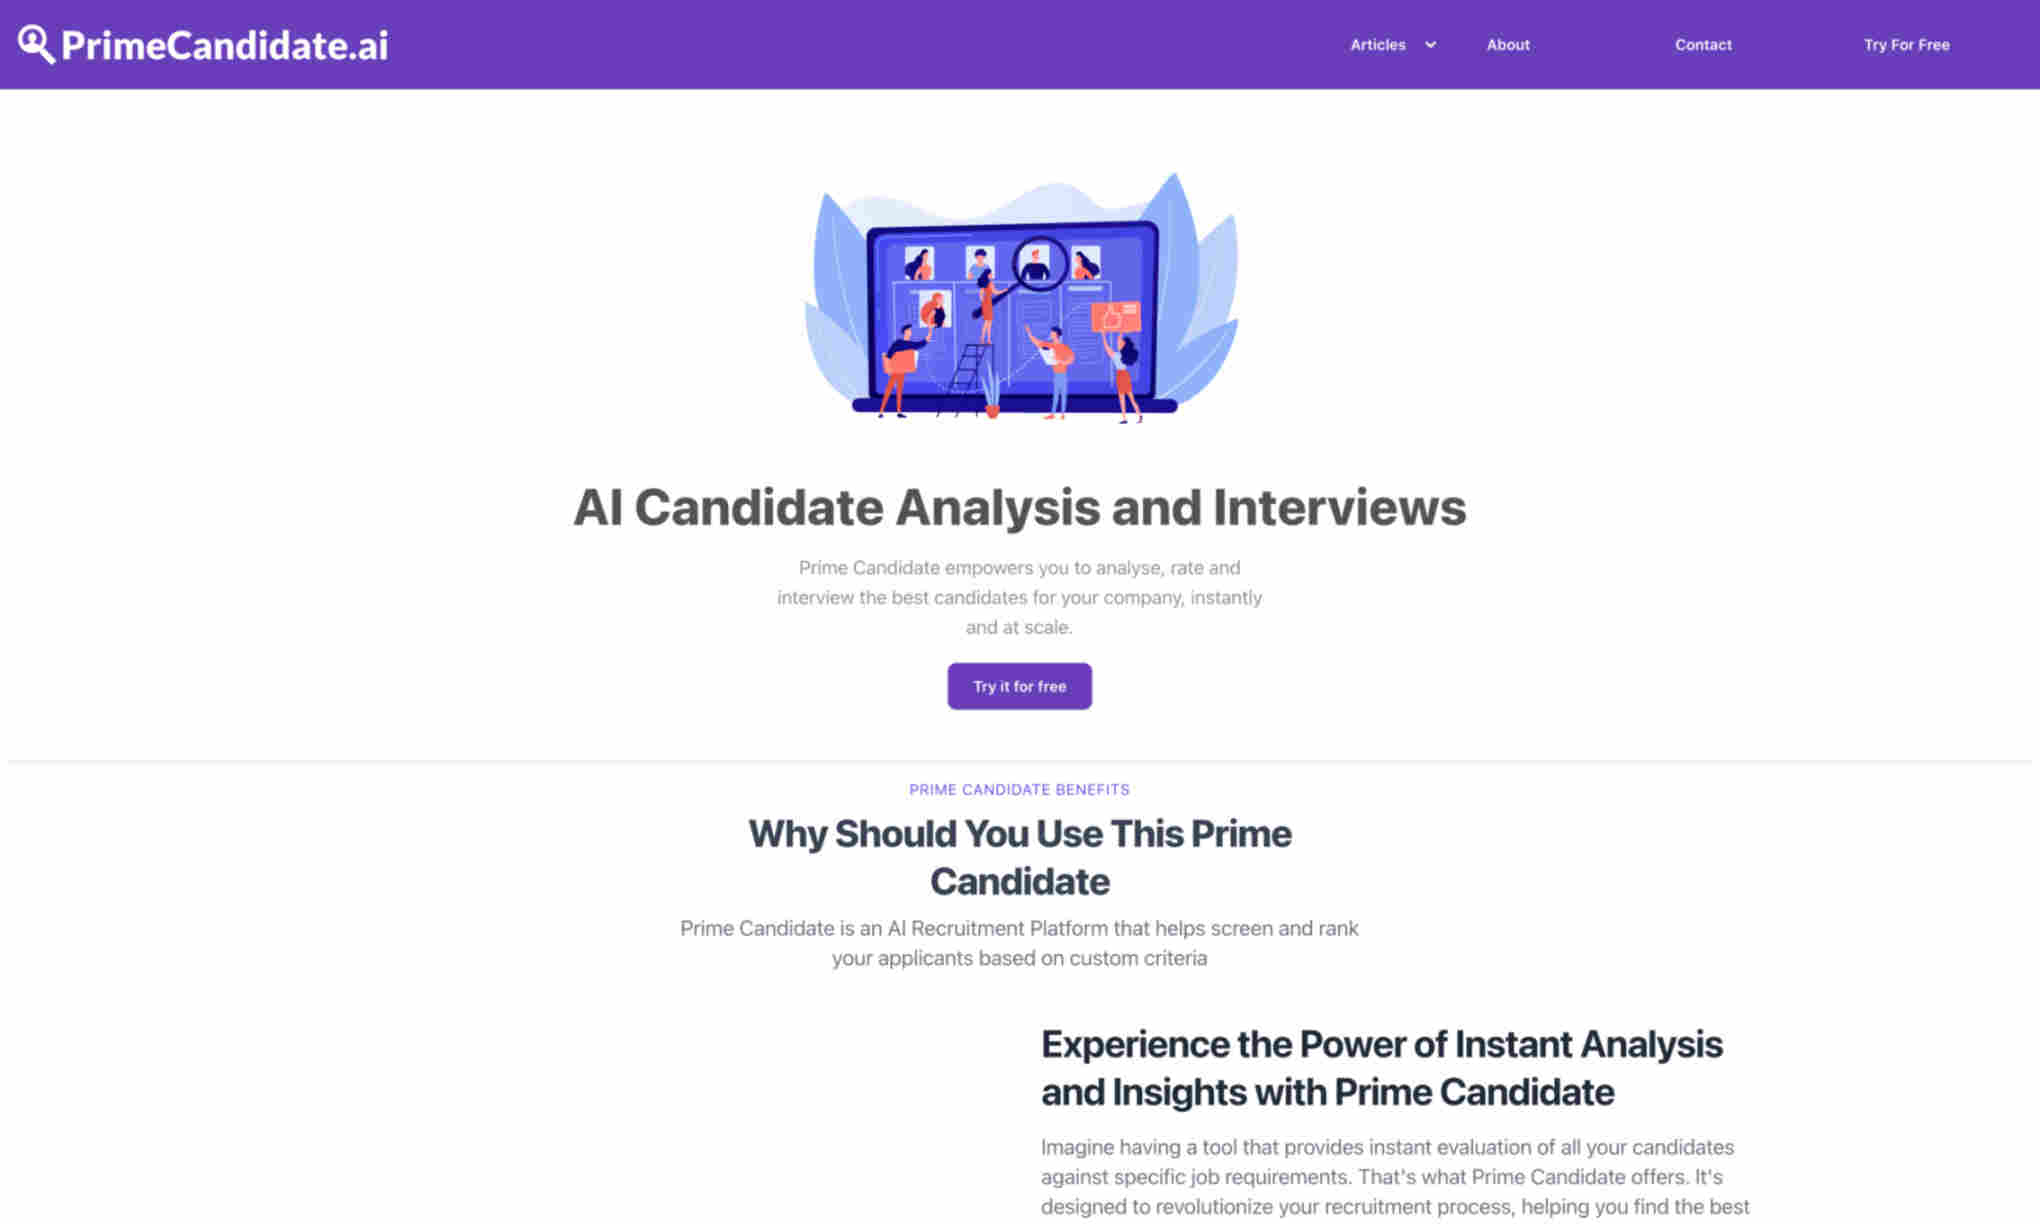Click Try For Free header button

tap(1907, 44)
